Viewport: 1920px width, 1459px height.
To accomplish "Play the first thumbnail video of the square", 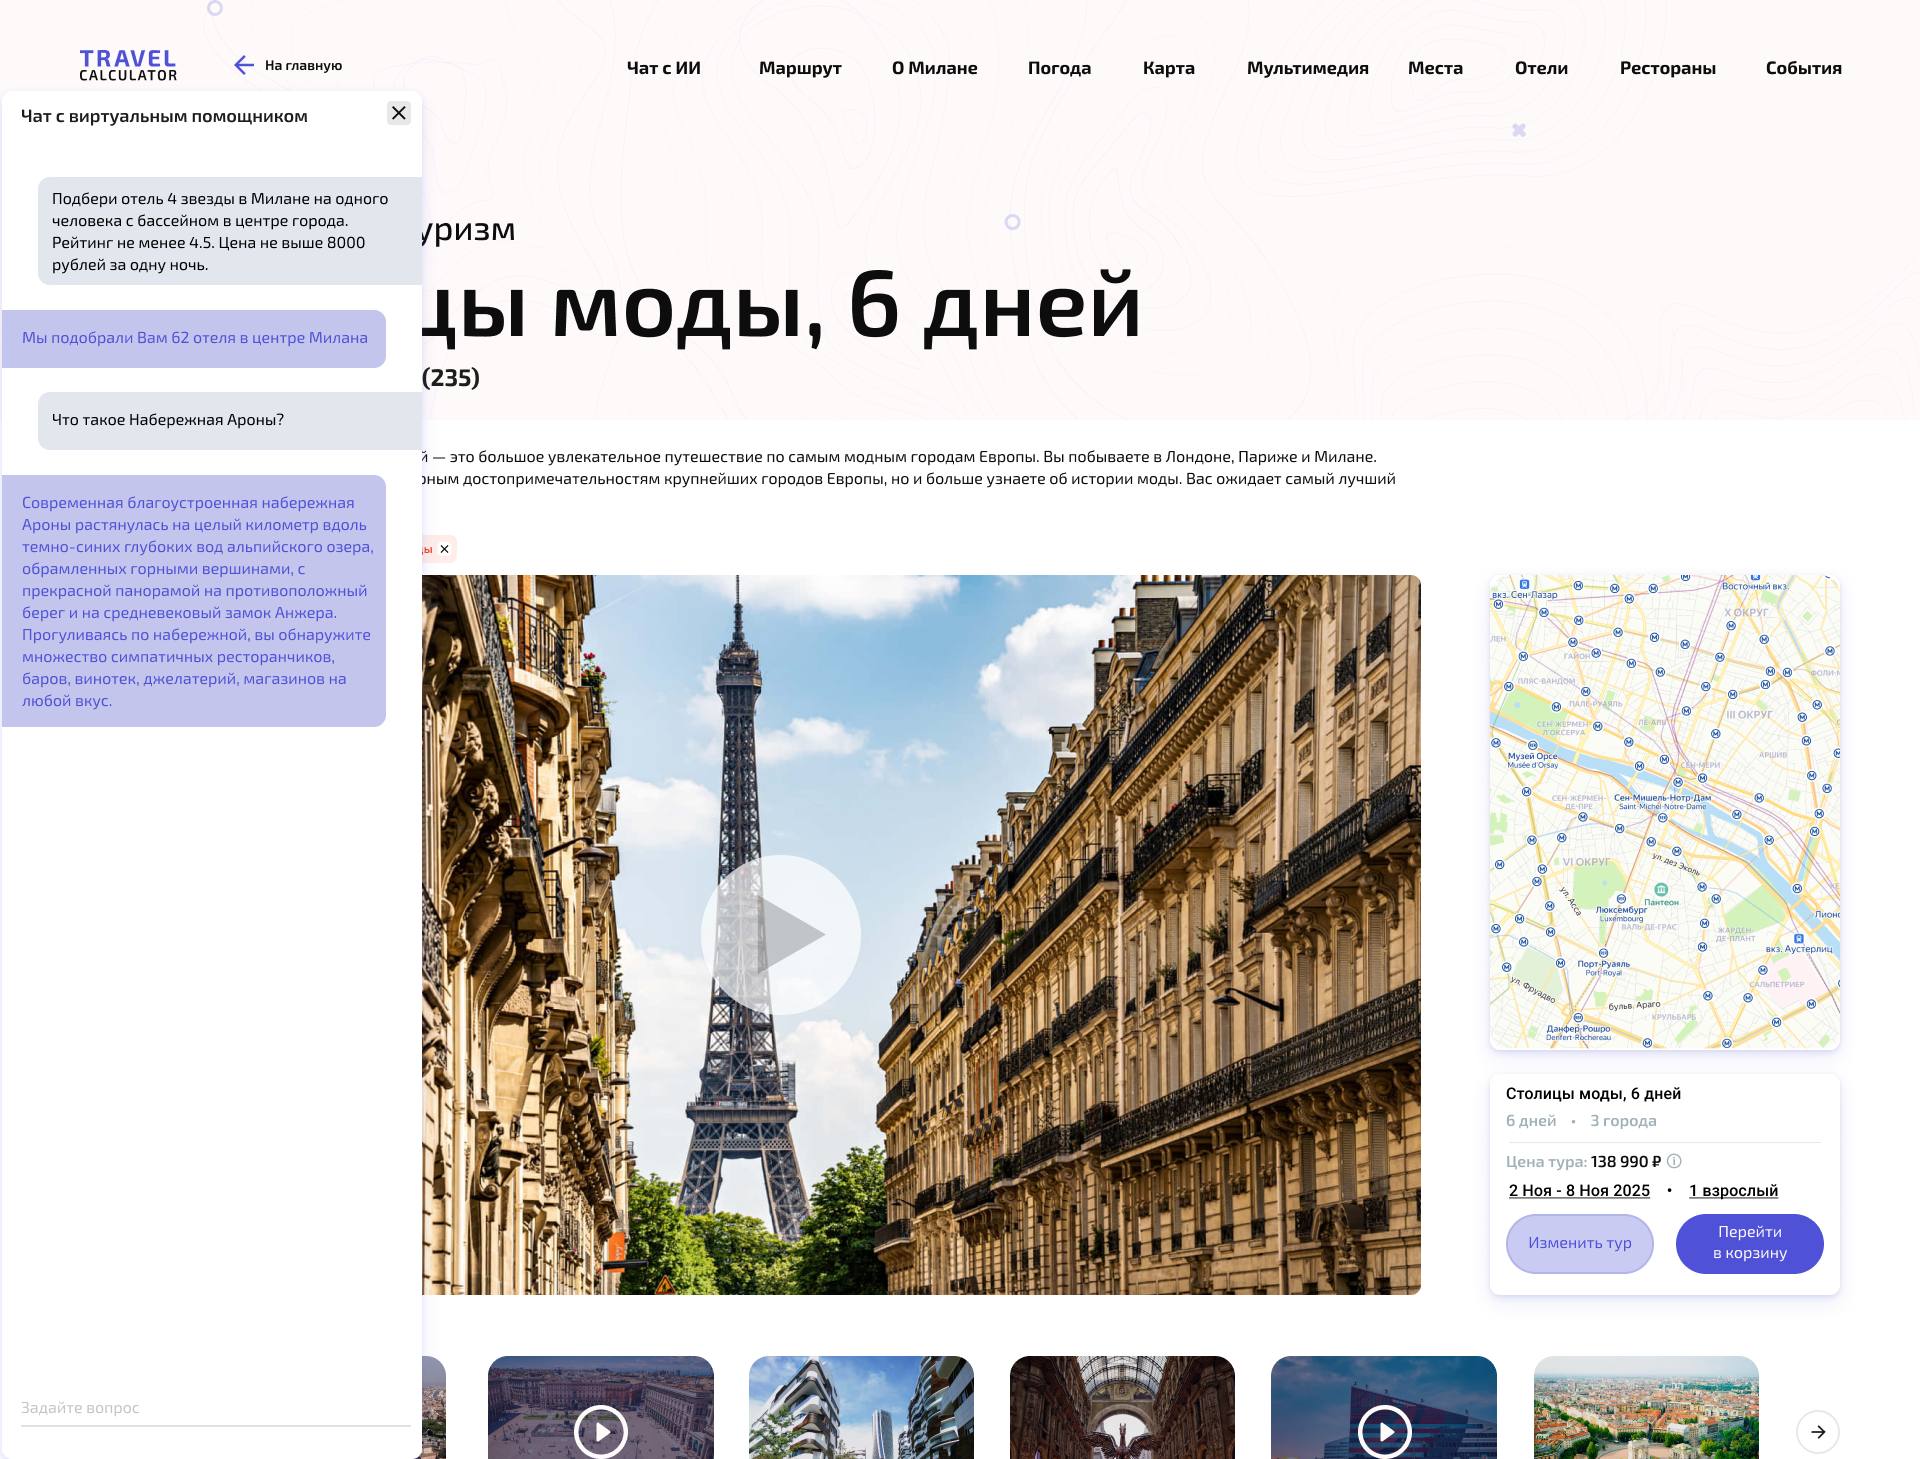I will pyautogui.click(x=600, y=1431).
